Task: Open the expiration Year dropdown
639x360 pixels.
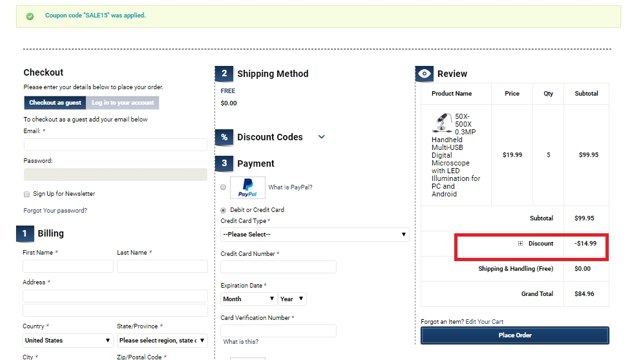Action: [292, 299]
